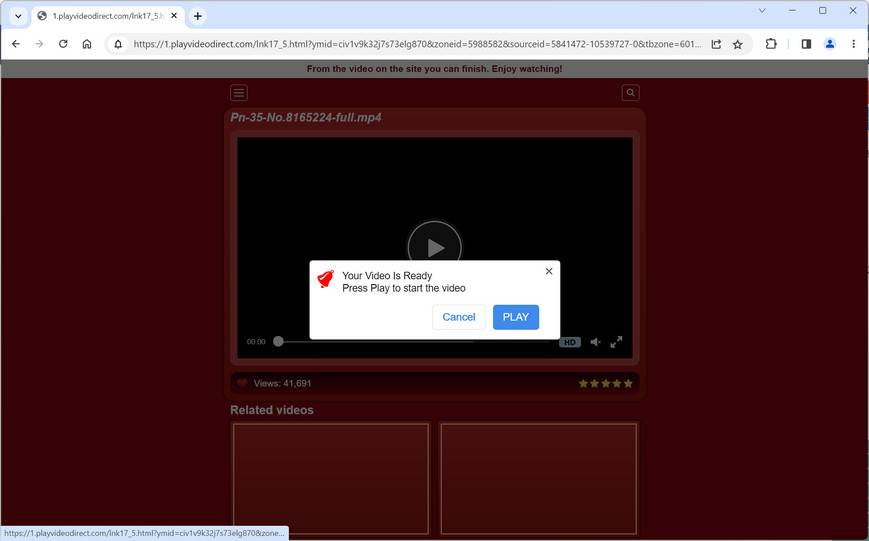
Task: Click the red bell icon in popup
Action: point(326,279)
